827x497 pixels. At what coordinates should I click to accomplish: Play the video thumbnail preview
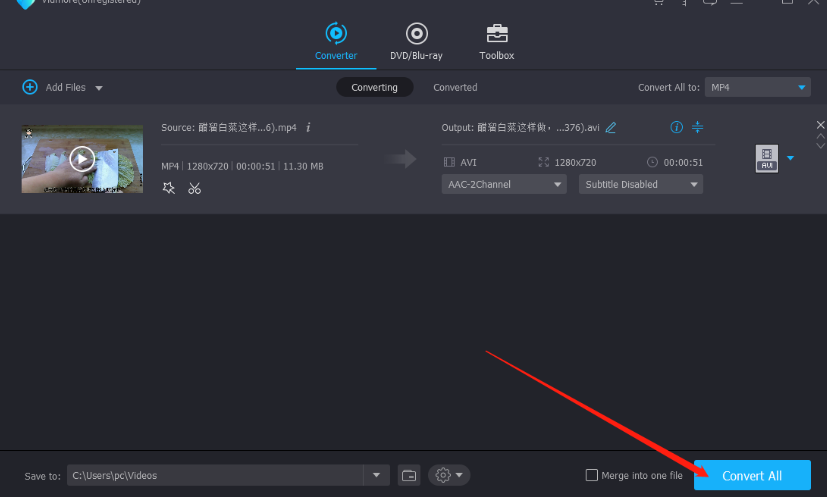[82, 159]
